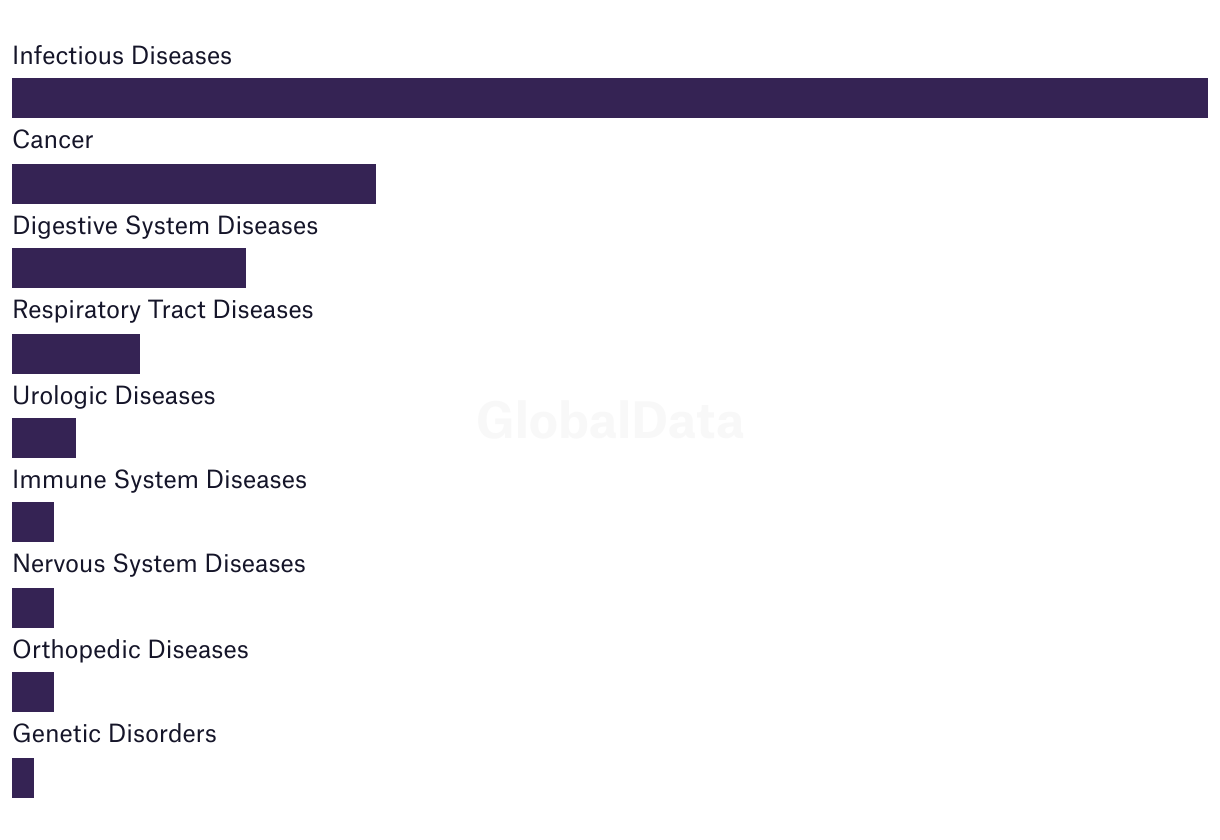
Task: Click the Genetic Disorders label
Action: click(115, 734)
